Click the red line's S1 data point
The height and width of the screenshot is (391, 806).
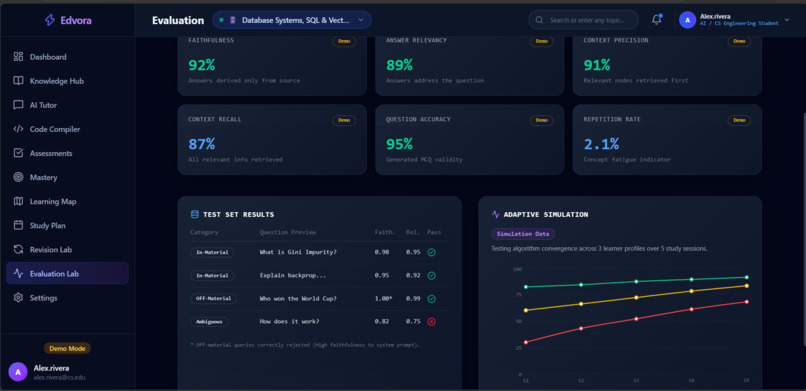click(x=525, y=342)
